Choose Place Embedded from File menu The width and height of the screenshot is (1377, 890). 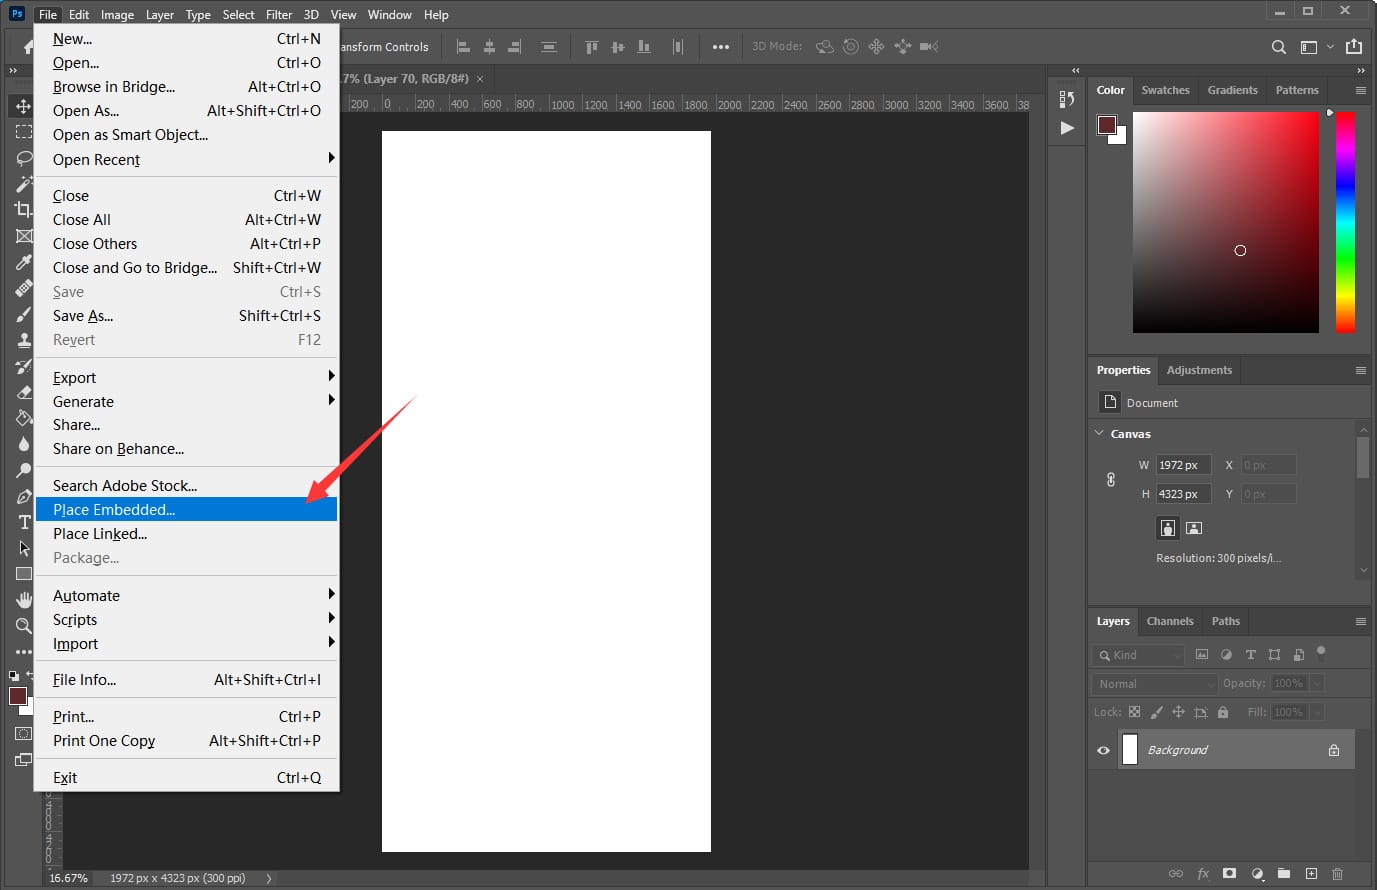click(187, 510)
